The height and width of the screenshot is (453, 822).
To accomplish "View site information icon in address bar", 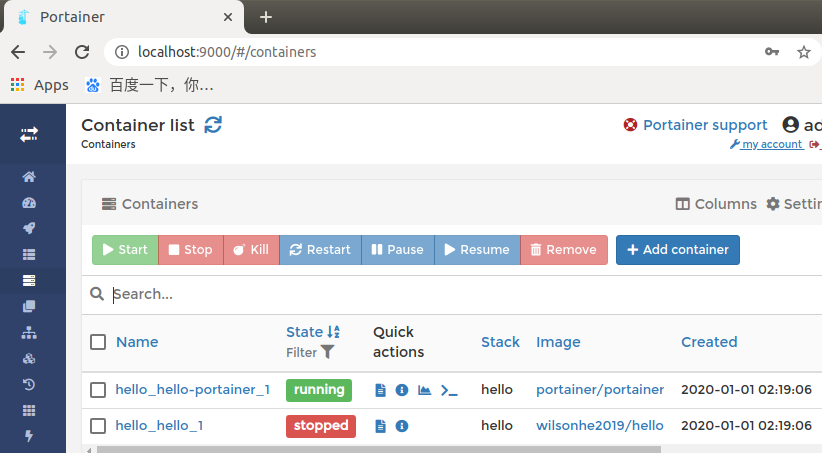I will pyautogui.click(x=122, y=52).
